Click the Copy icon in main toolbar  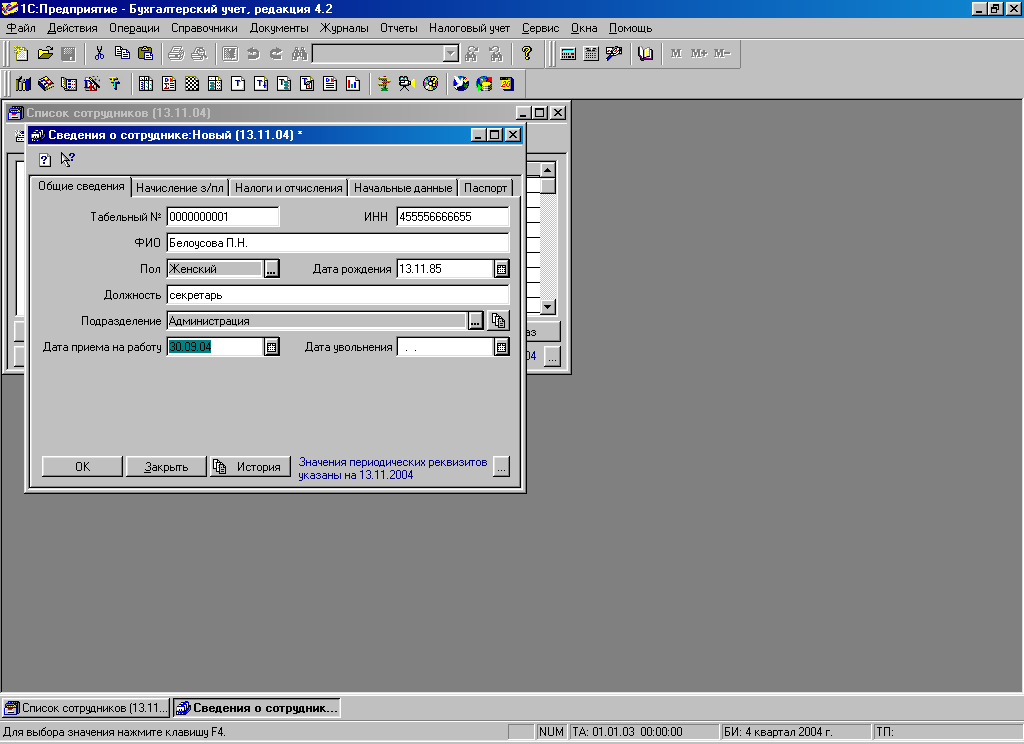122,54
